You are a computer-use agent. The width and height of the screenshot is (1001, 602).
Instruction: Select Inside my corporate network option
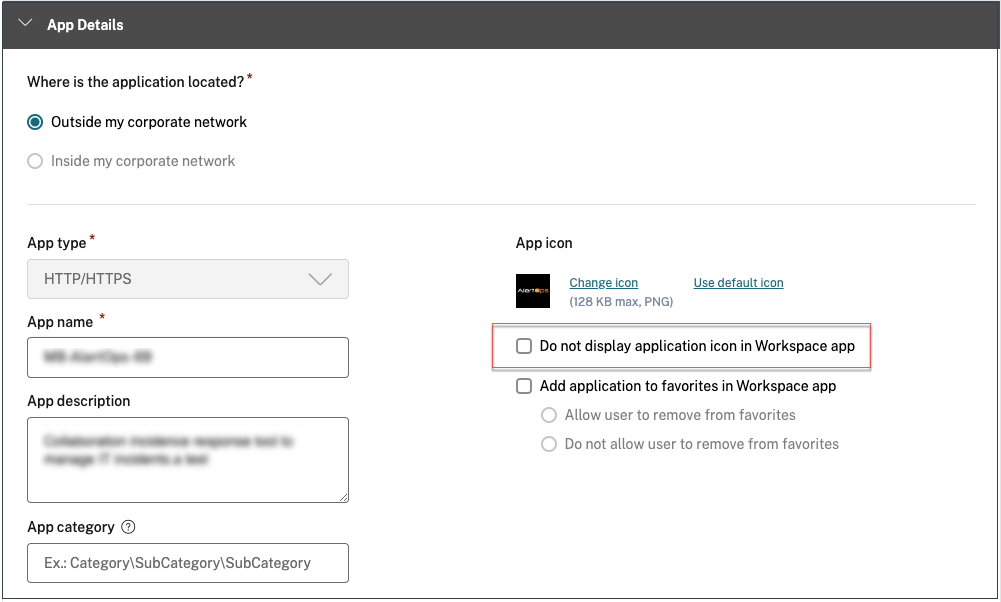pyautogui.click(x=36, y=160)
